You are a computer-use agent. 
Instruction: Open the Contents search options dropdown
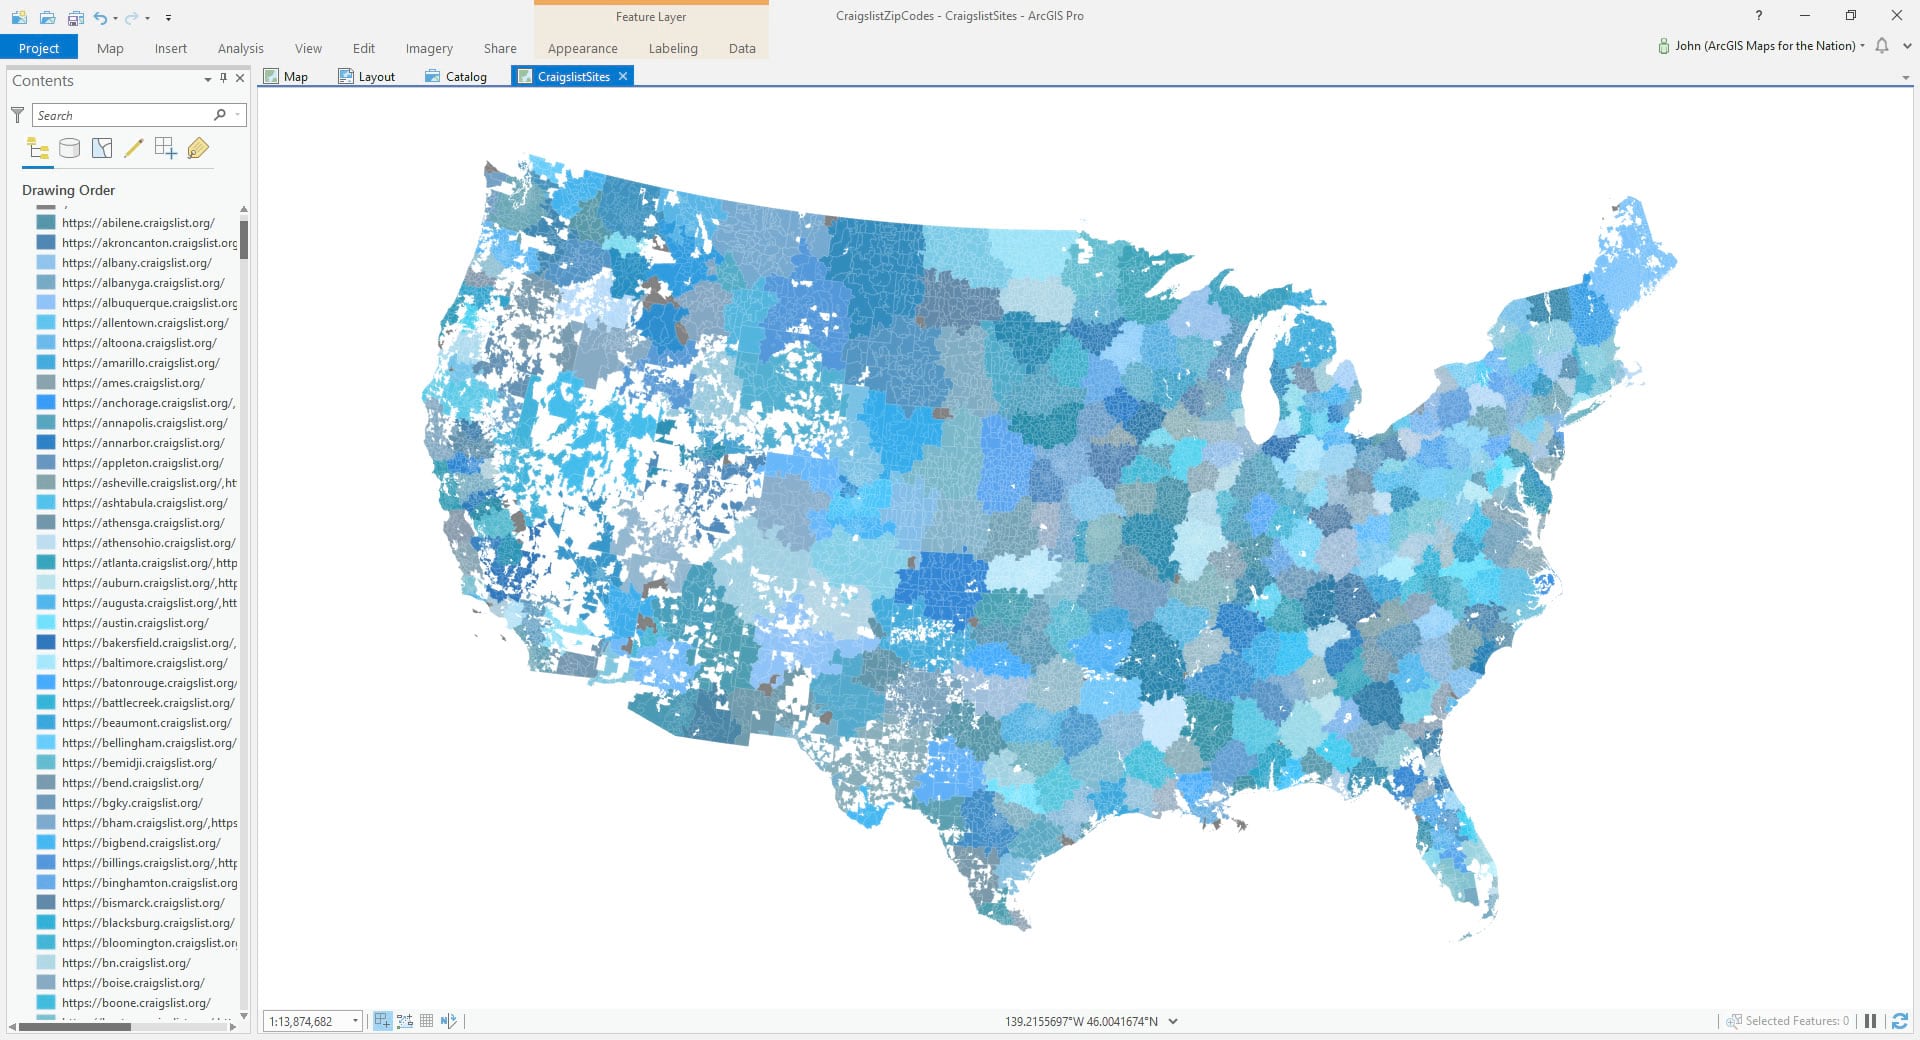pos(237,115)
